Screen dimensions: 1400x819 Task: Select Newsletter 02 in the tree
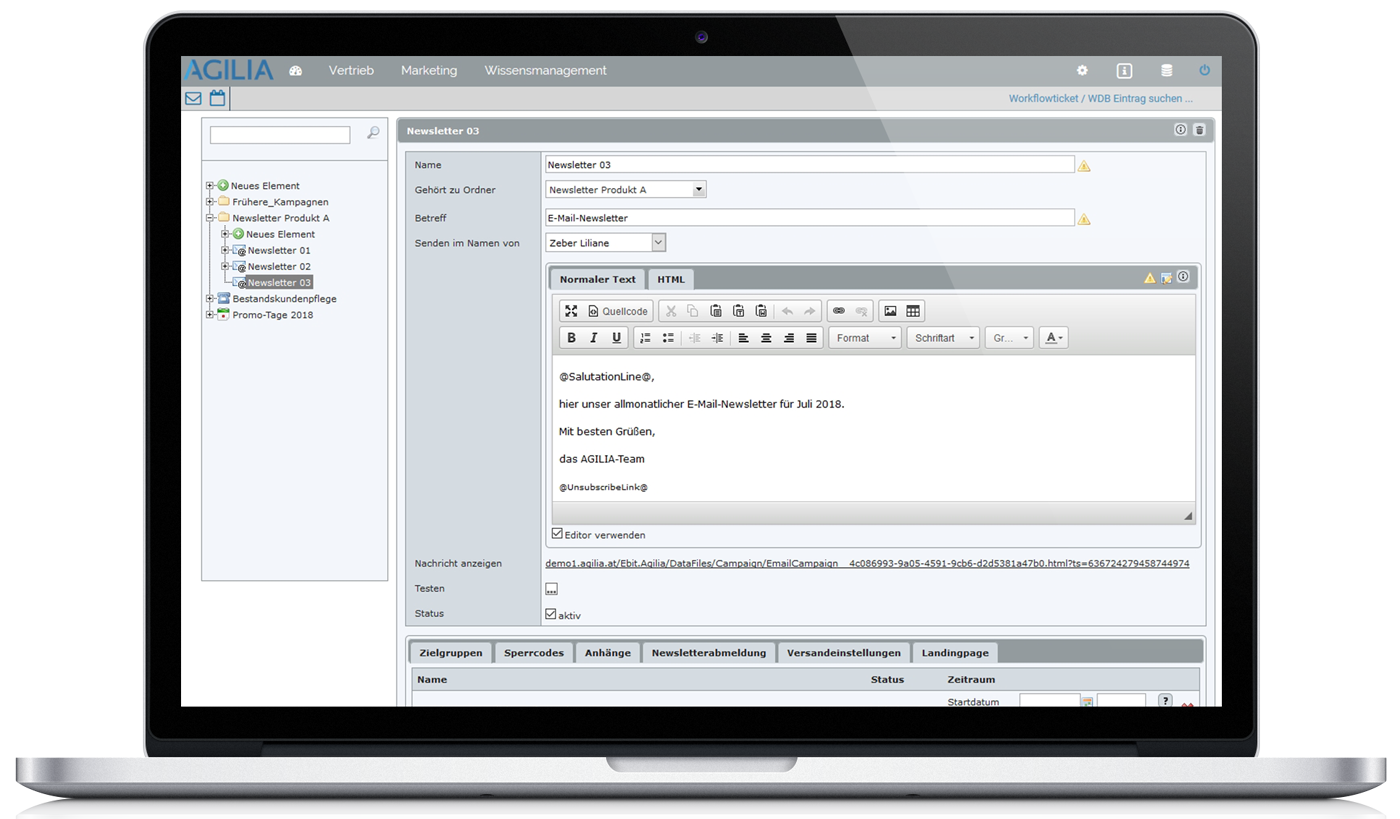[x=279, y=267]
